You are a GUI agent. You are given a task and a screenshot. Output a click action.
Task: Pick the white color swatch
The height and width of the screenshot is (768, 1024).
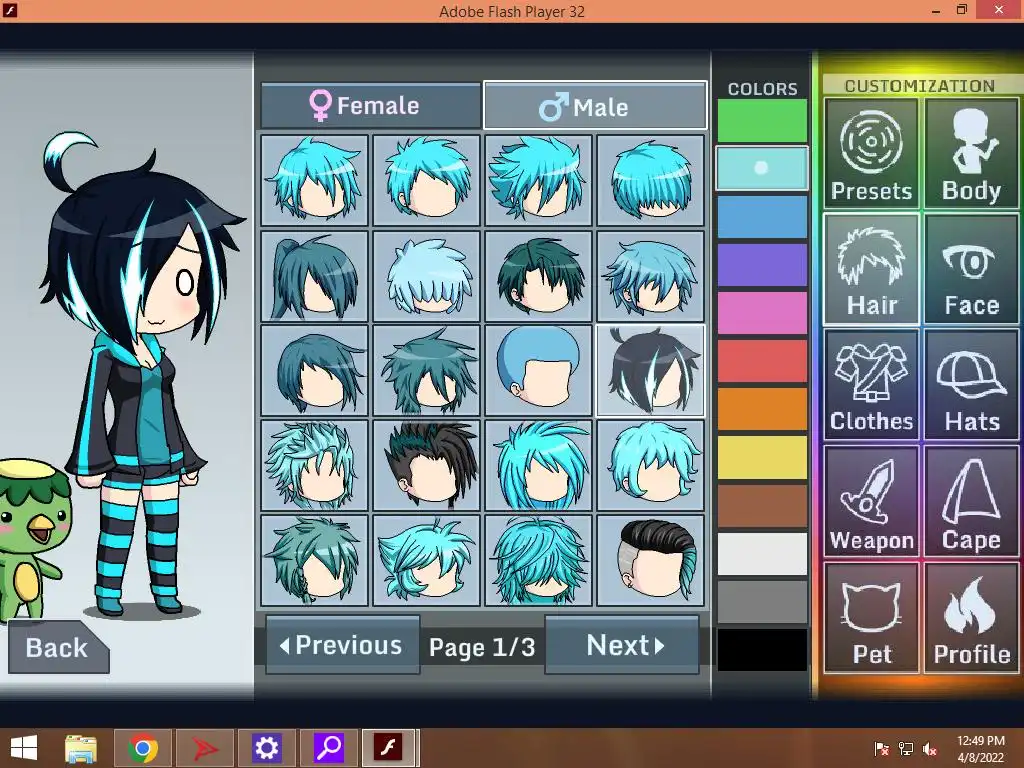[762, 554]
